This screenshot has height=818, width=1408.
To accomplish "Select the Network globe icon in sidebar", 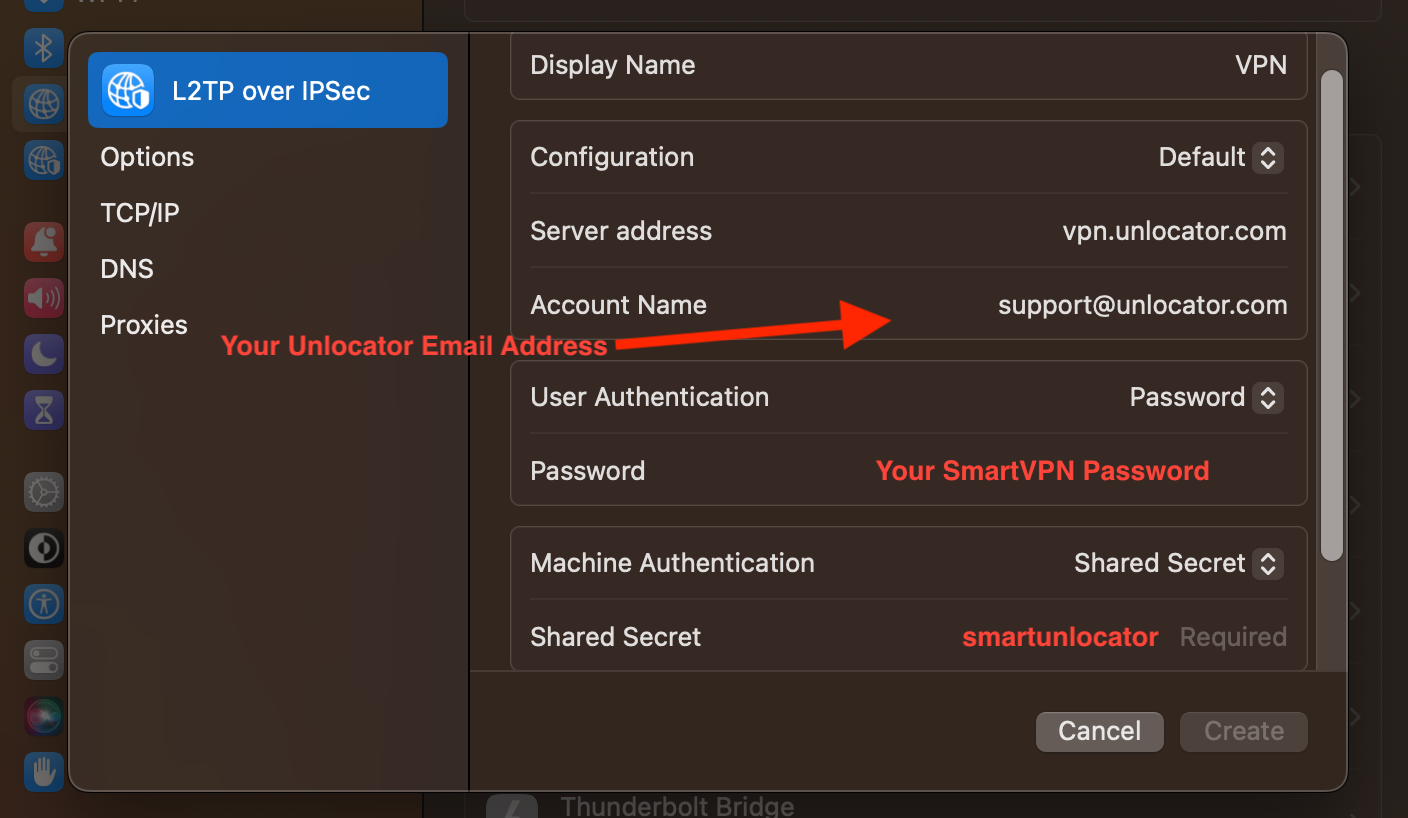I will (43, 102).
